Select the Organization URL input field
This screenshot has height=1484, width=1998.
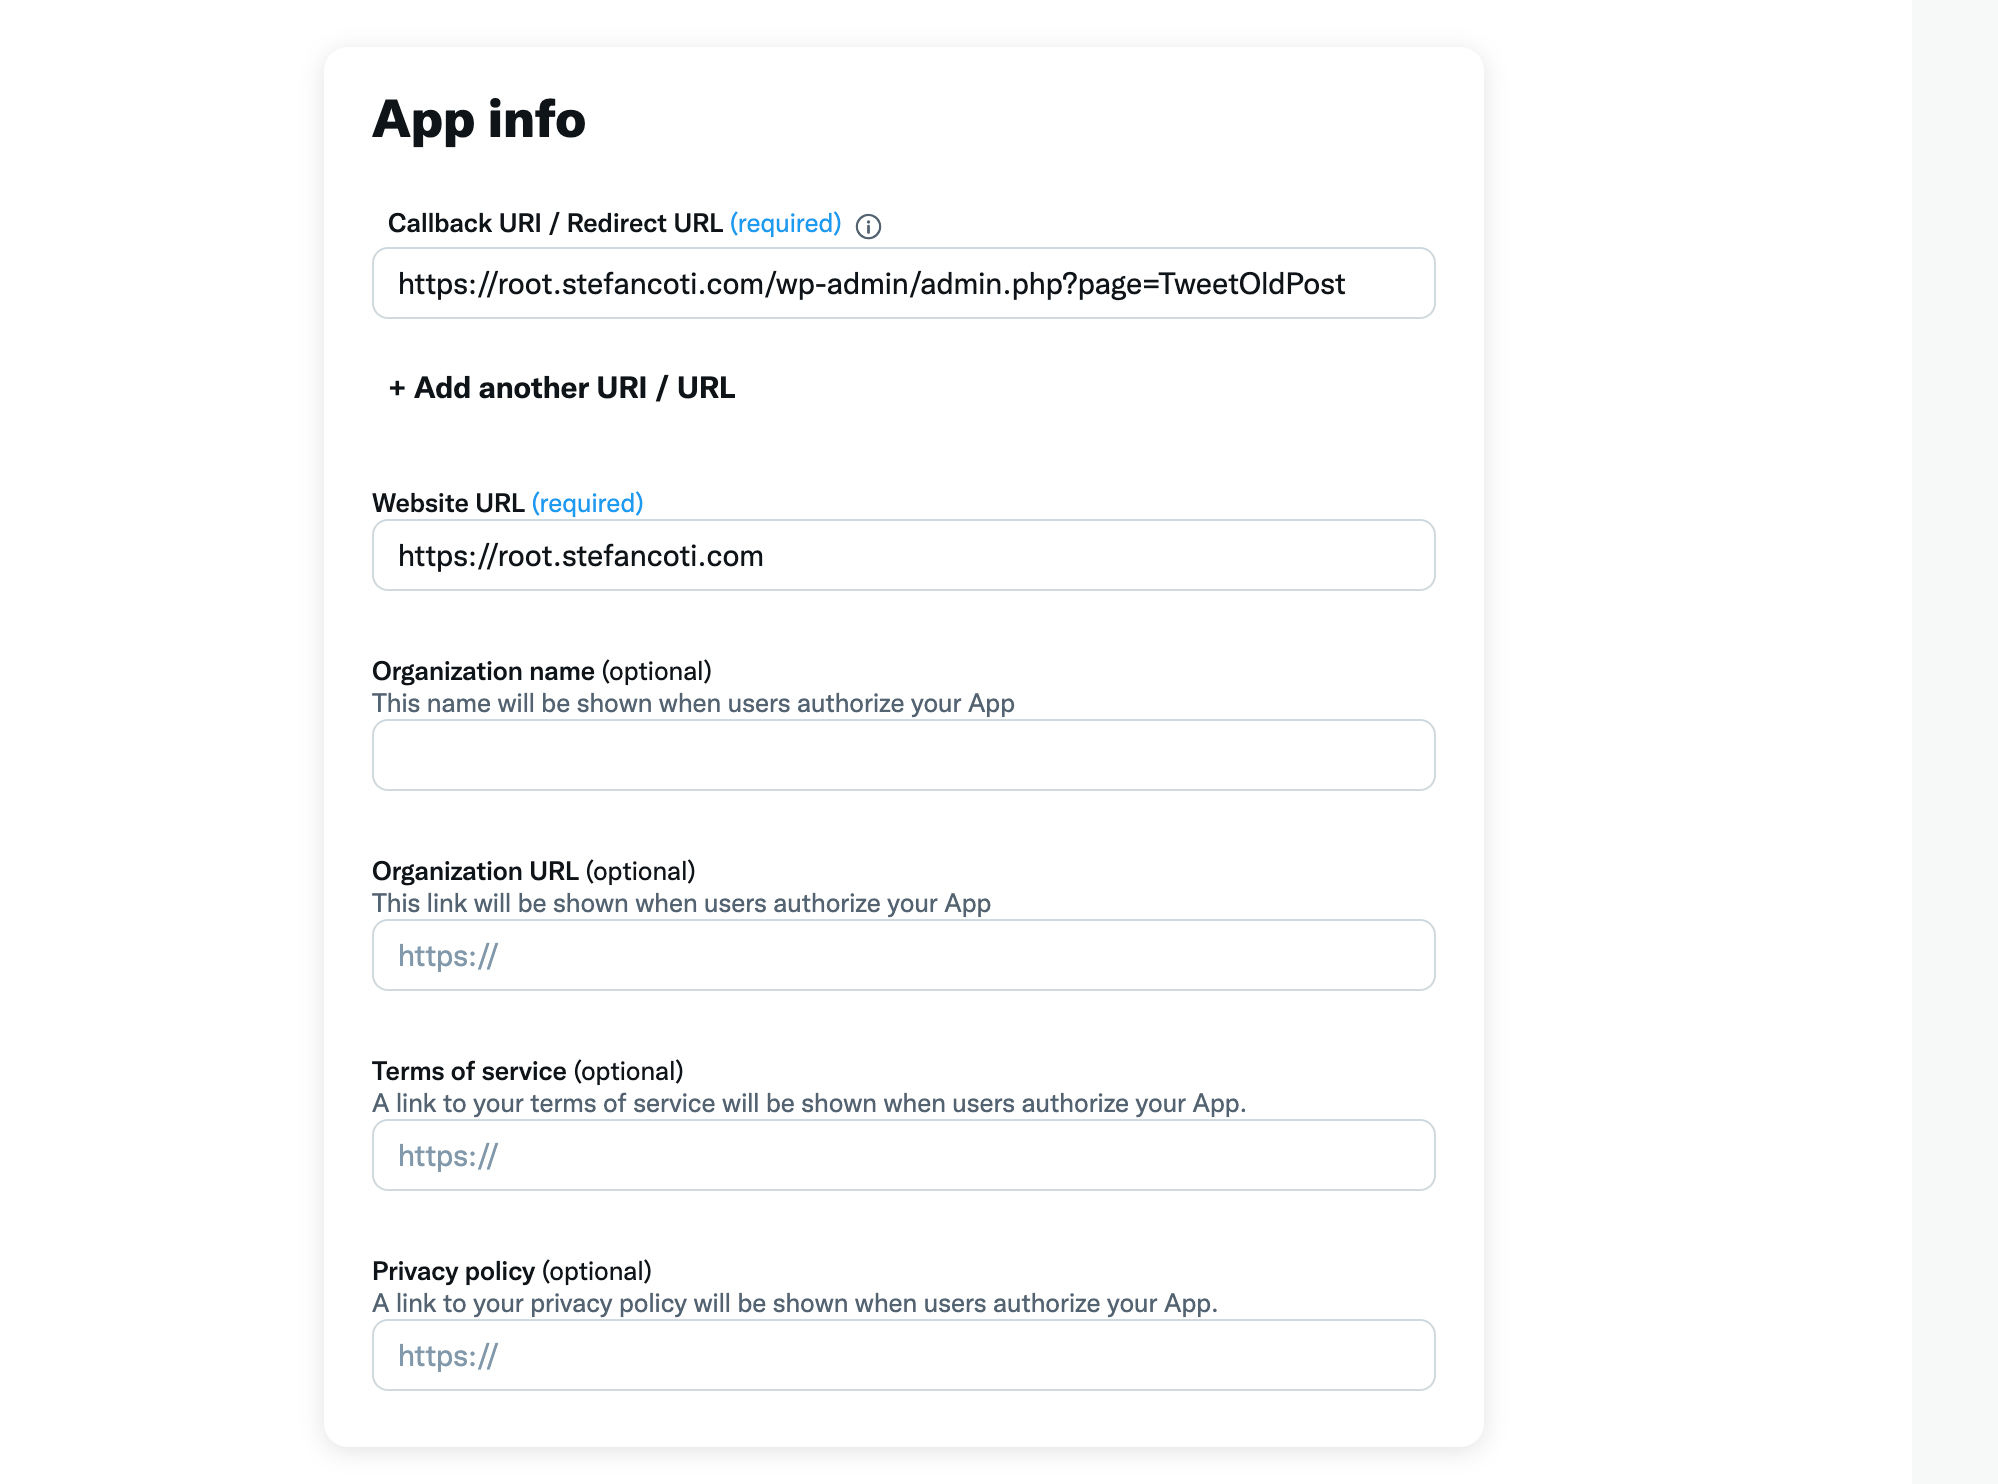[903, 956]
